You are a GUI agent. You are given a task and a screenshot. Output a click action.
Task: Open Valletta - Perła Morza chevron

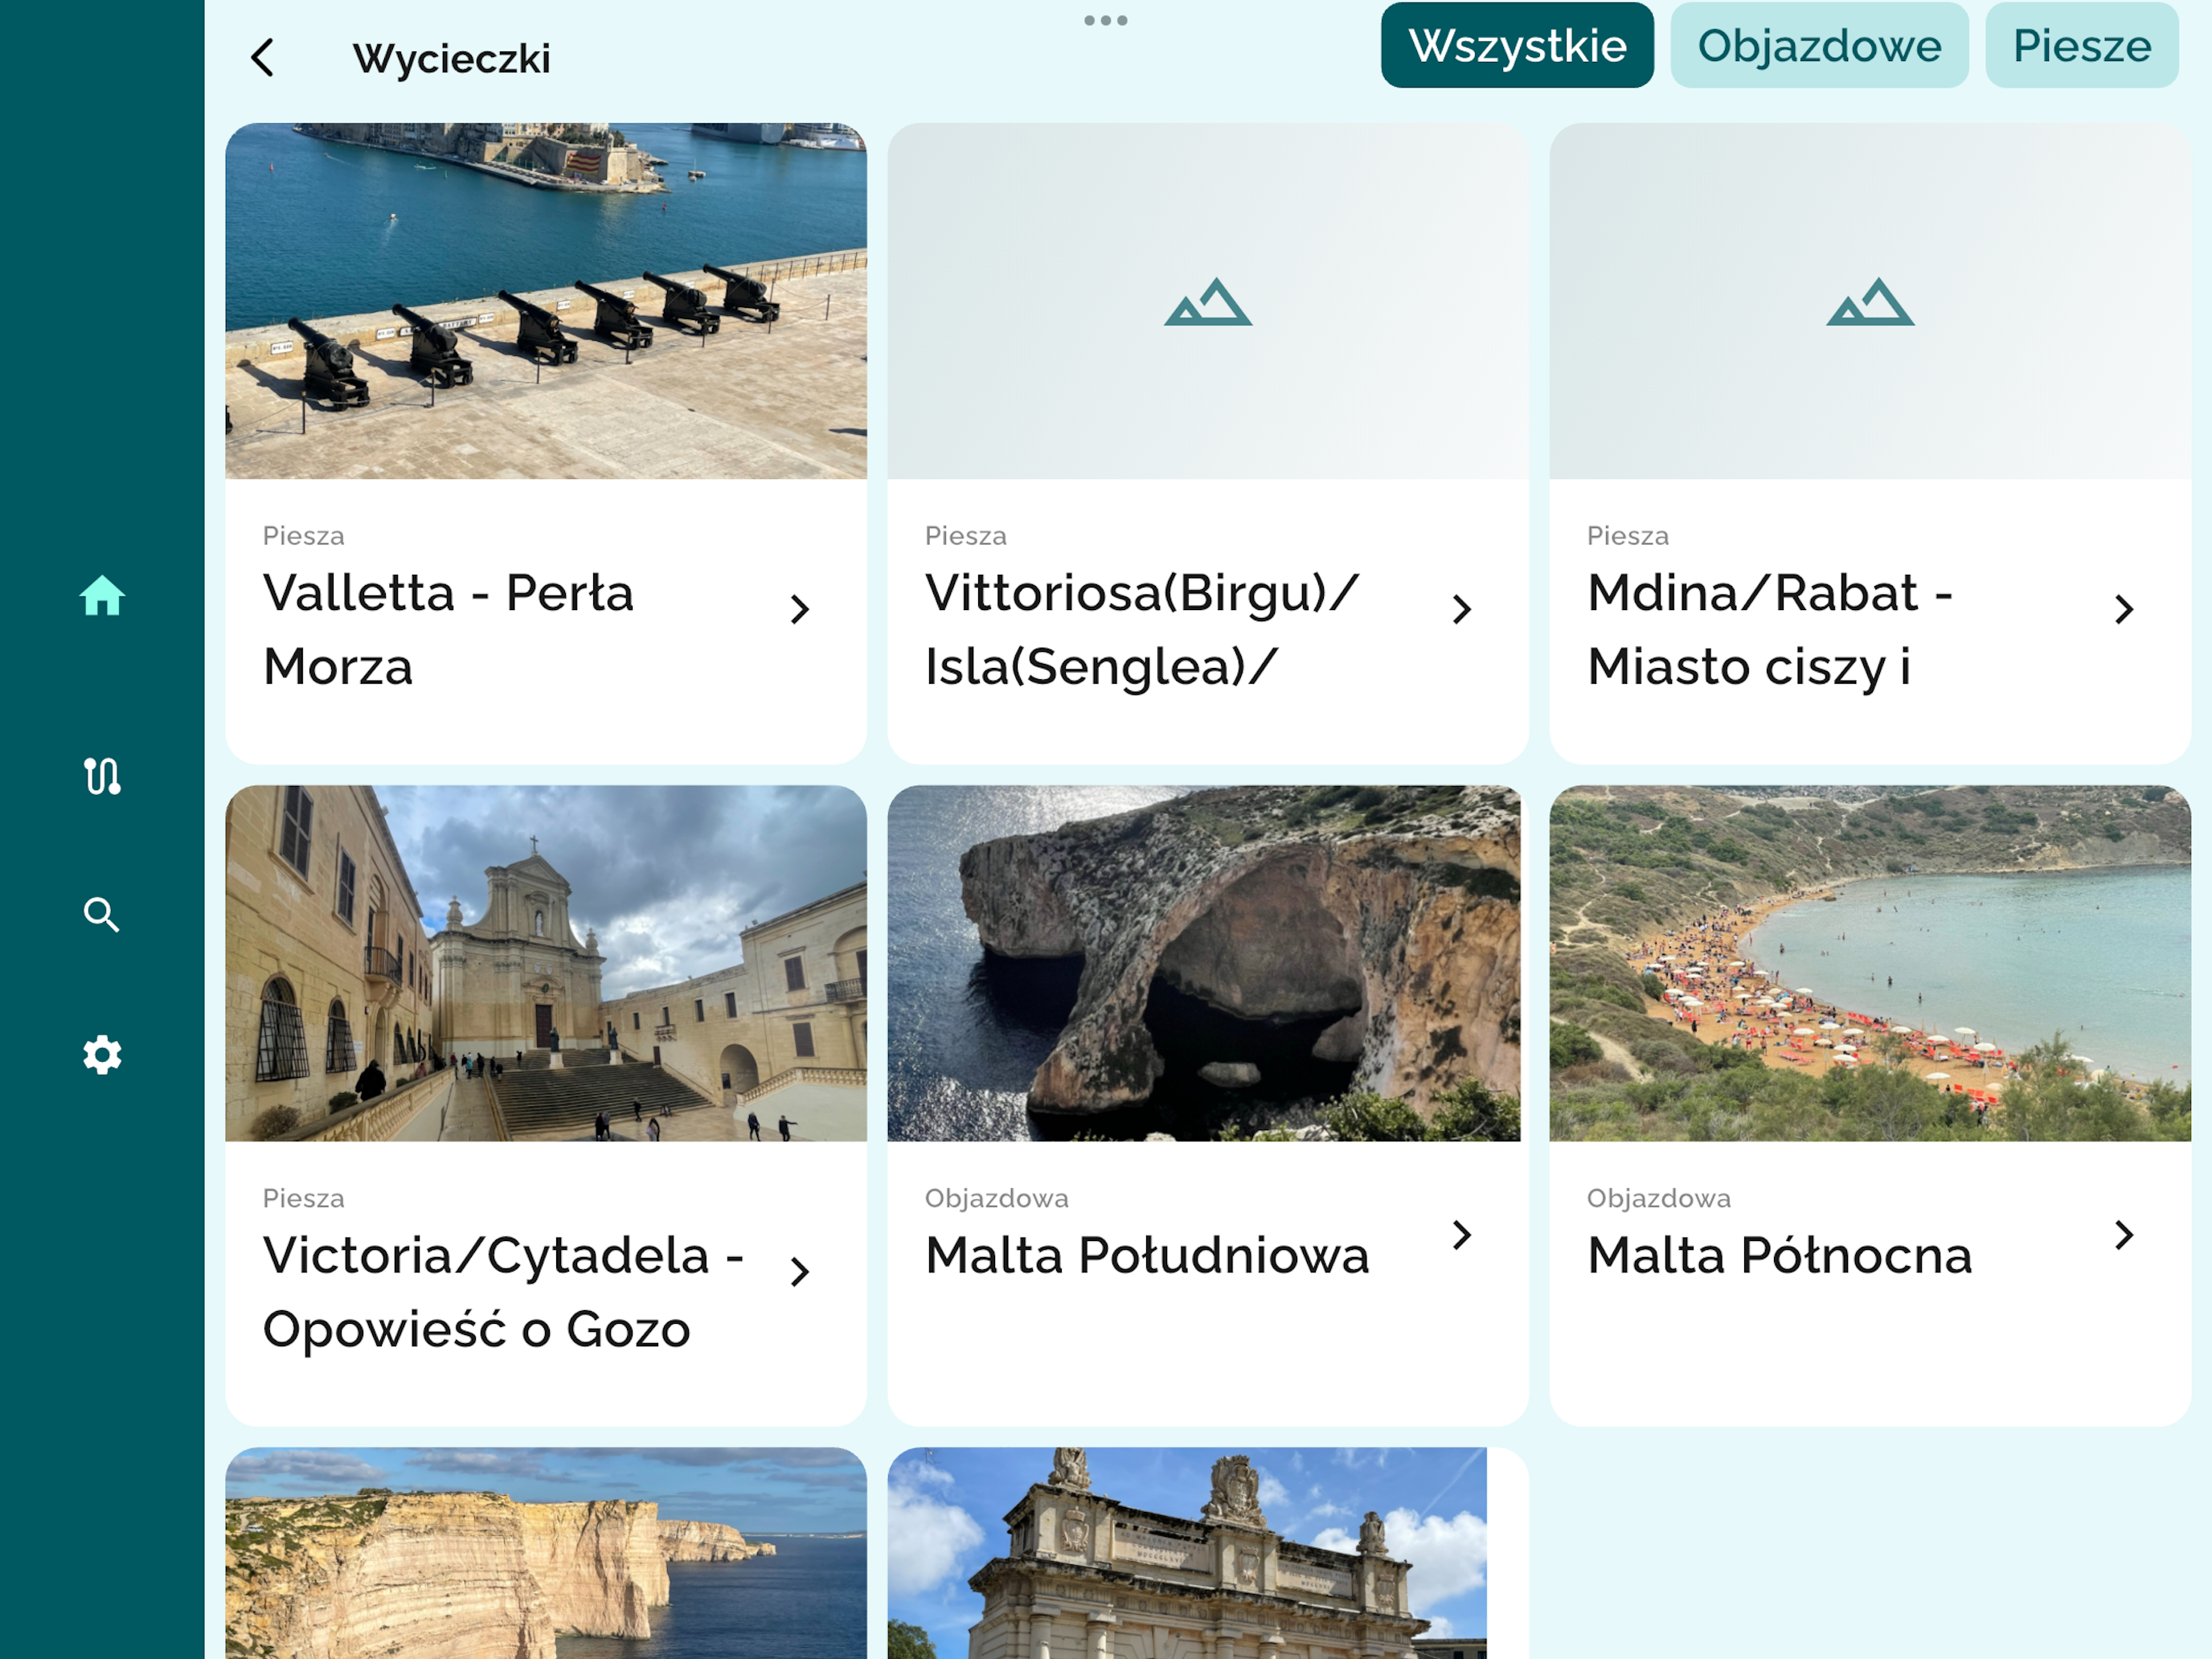coord(799,609)
